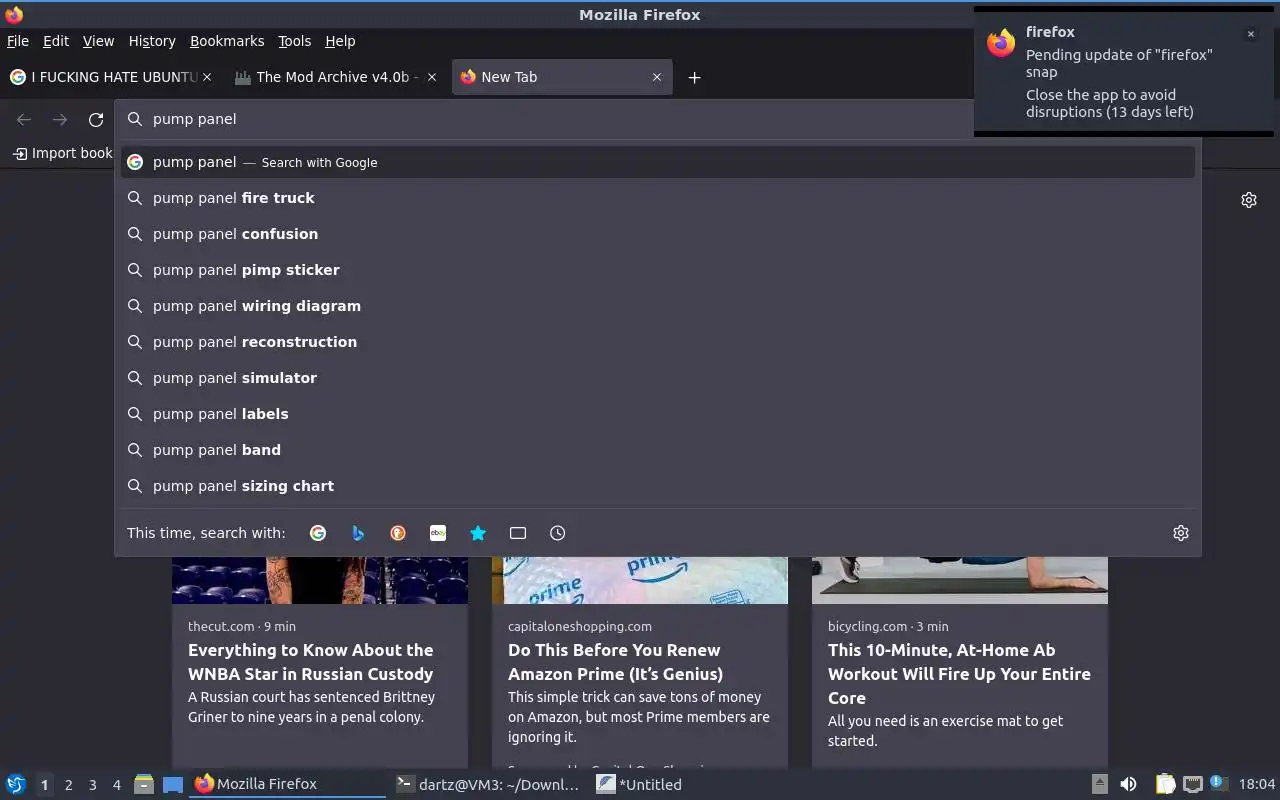
Task: Open a new tab with the plus button
Action: click(x=694, y=77)
